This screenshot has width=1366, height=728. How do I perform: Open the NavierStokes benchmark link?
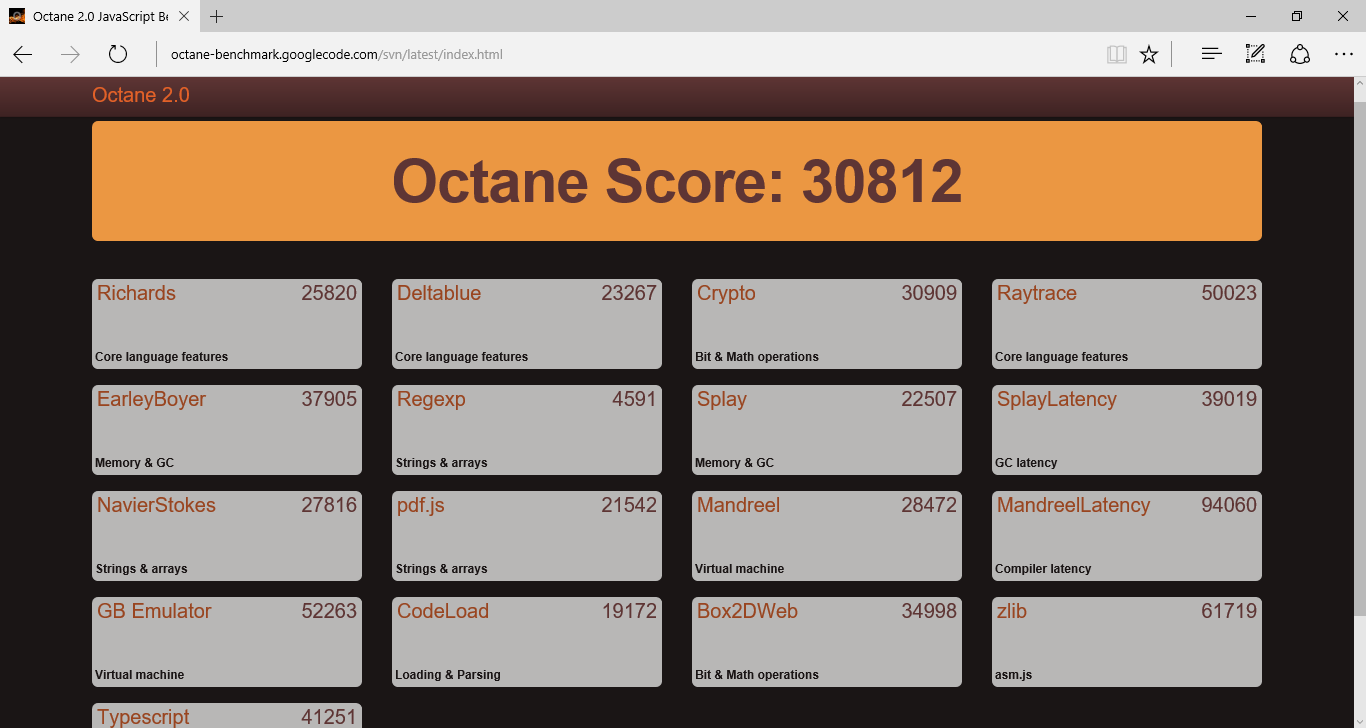tap(156, 505)
